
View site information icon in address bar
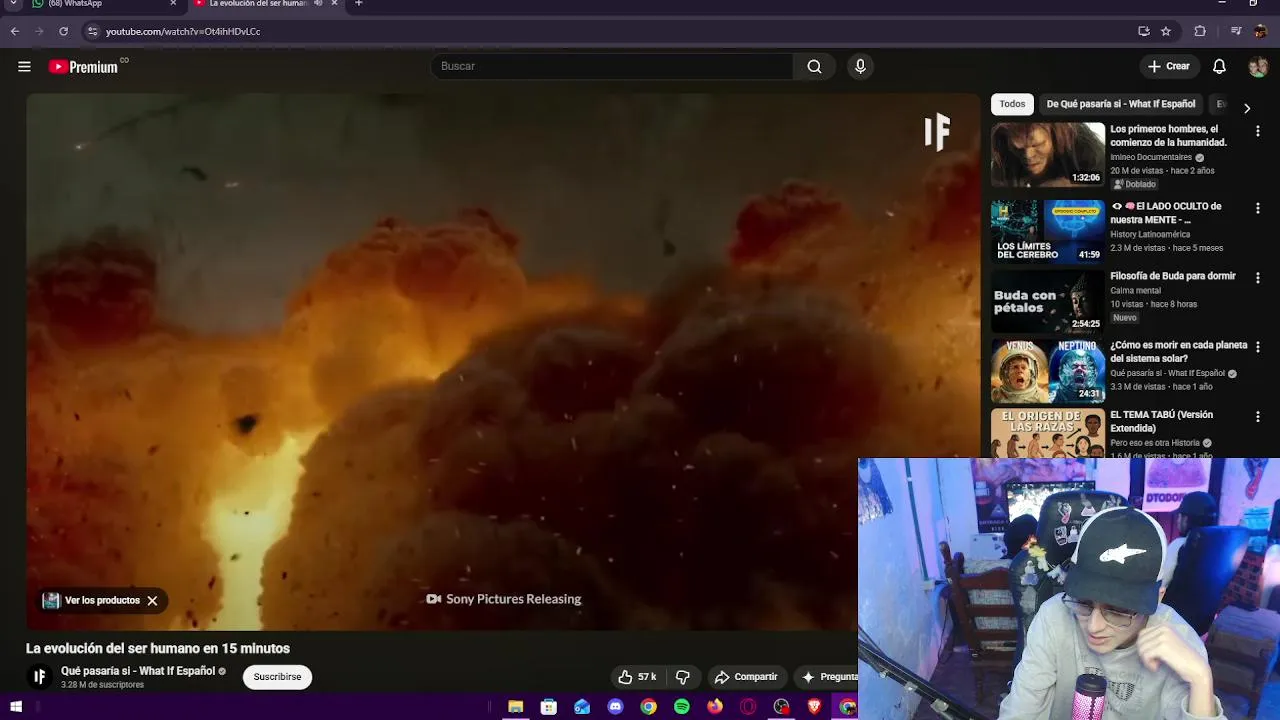coord(92,31)
